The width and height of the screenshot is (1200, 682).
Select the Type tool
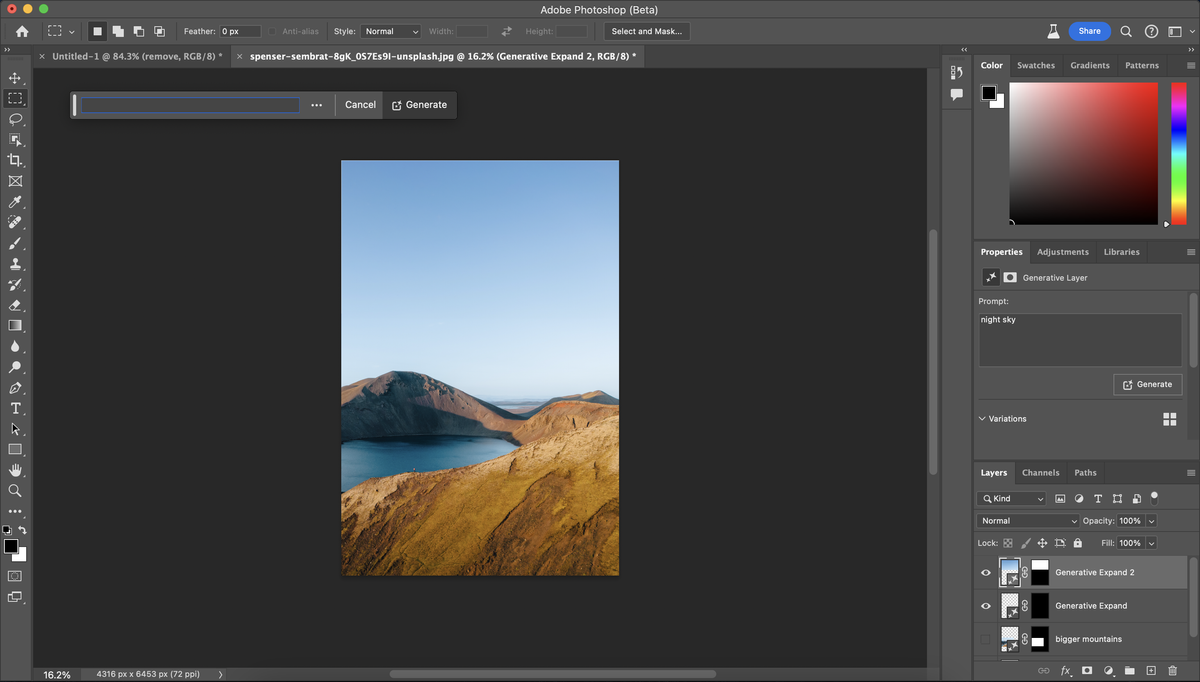(15, 408)
